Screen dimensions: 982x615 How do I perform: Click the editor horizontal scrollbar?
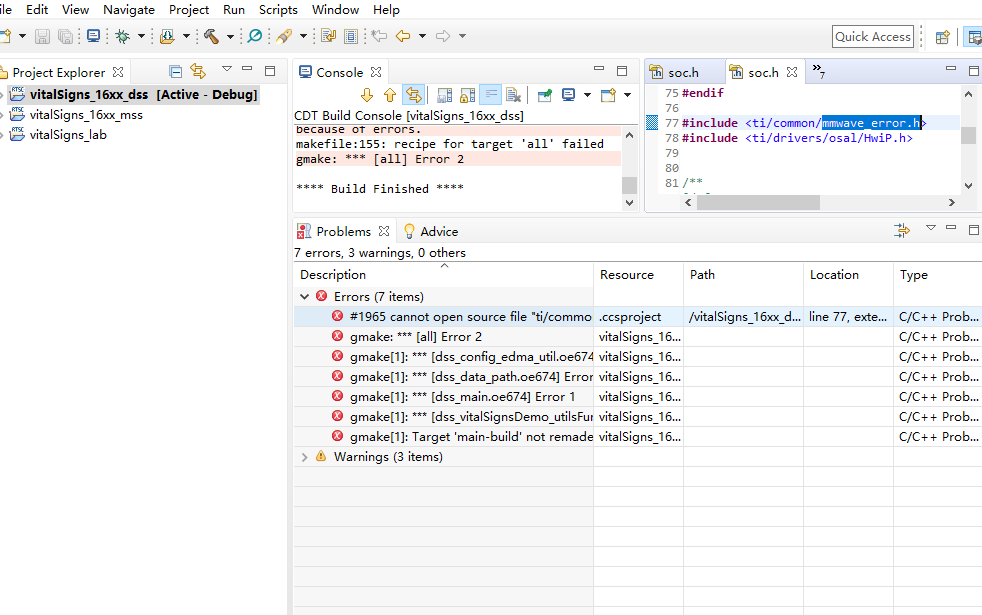coord(758,203)
